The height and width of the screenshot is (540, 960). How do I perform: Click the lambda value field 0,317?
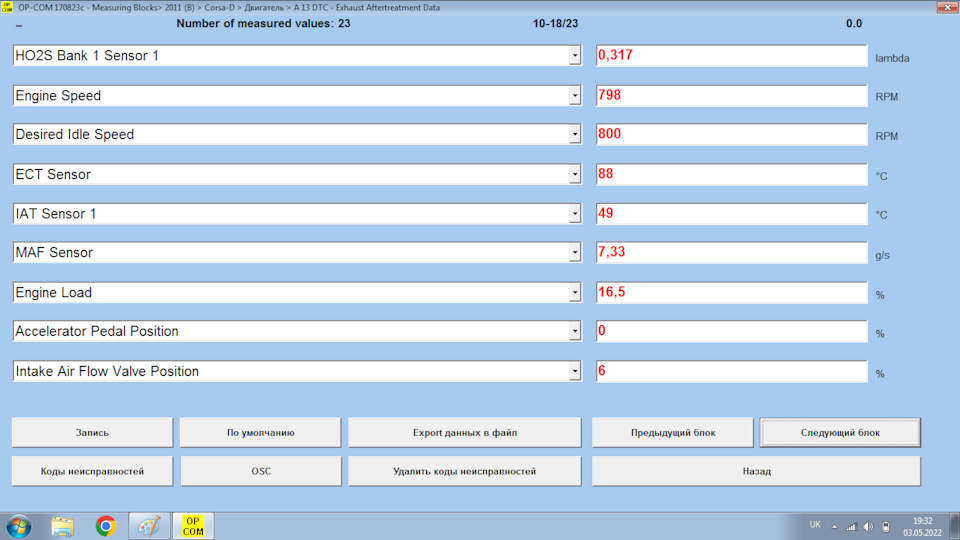[732, 56]
